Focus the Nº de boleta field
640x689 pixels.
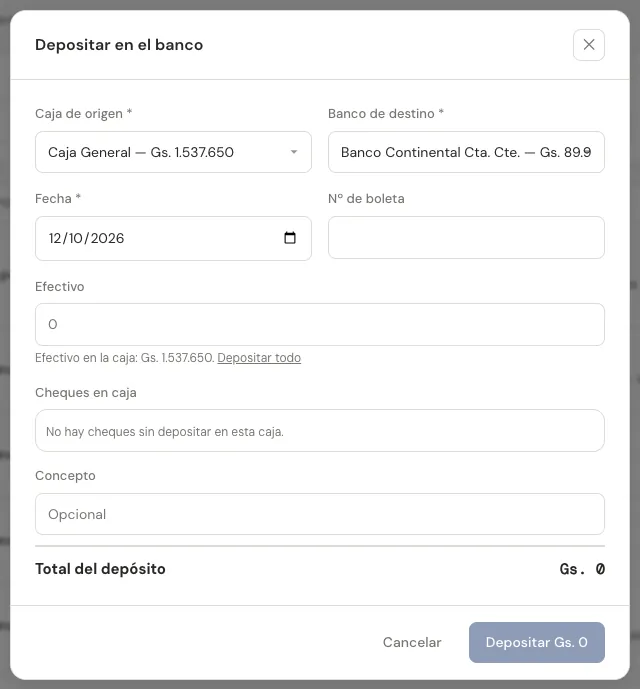pos(466,237)
